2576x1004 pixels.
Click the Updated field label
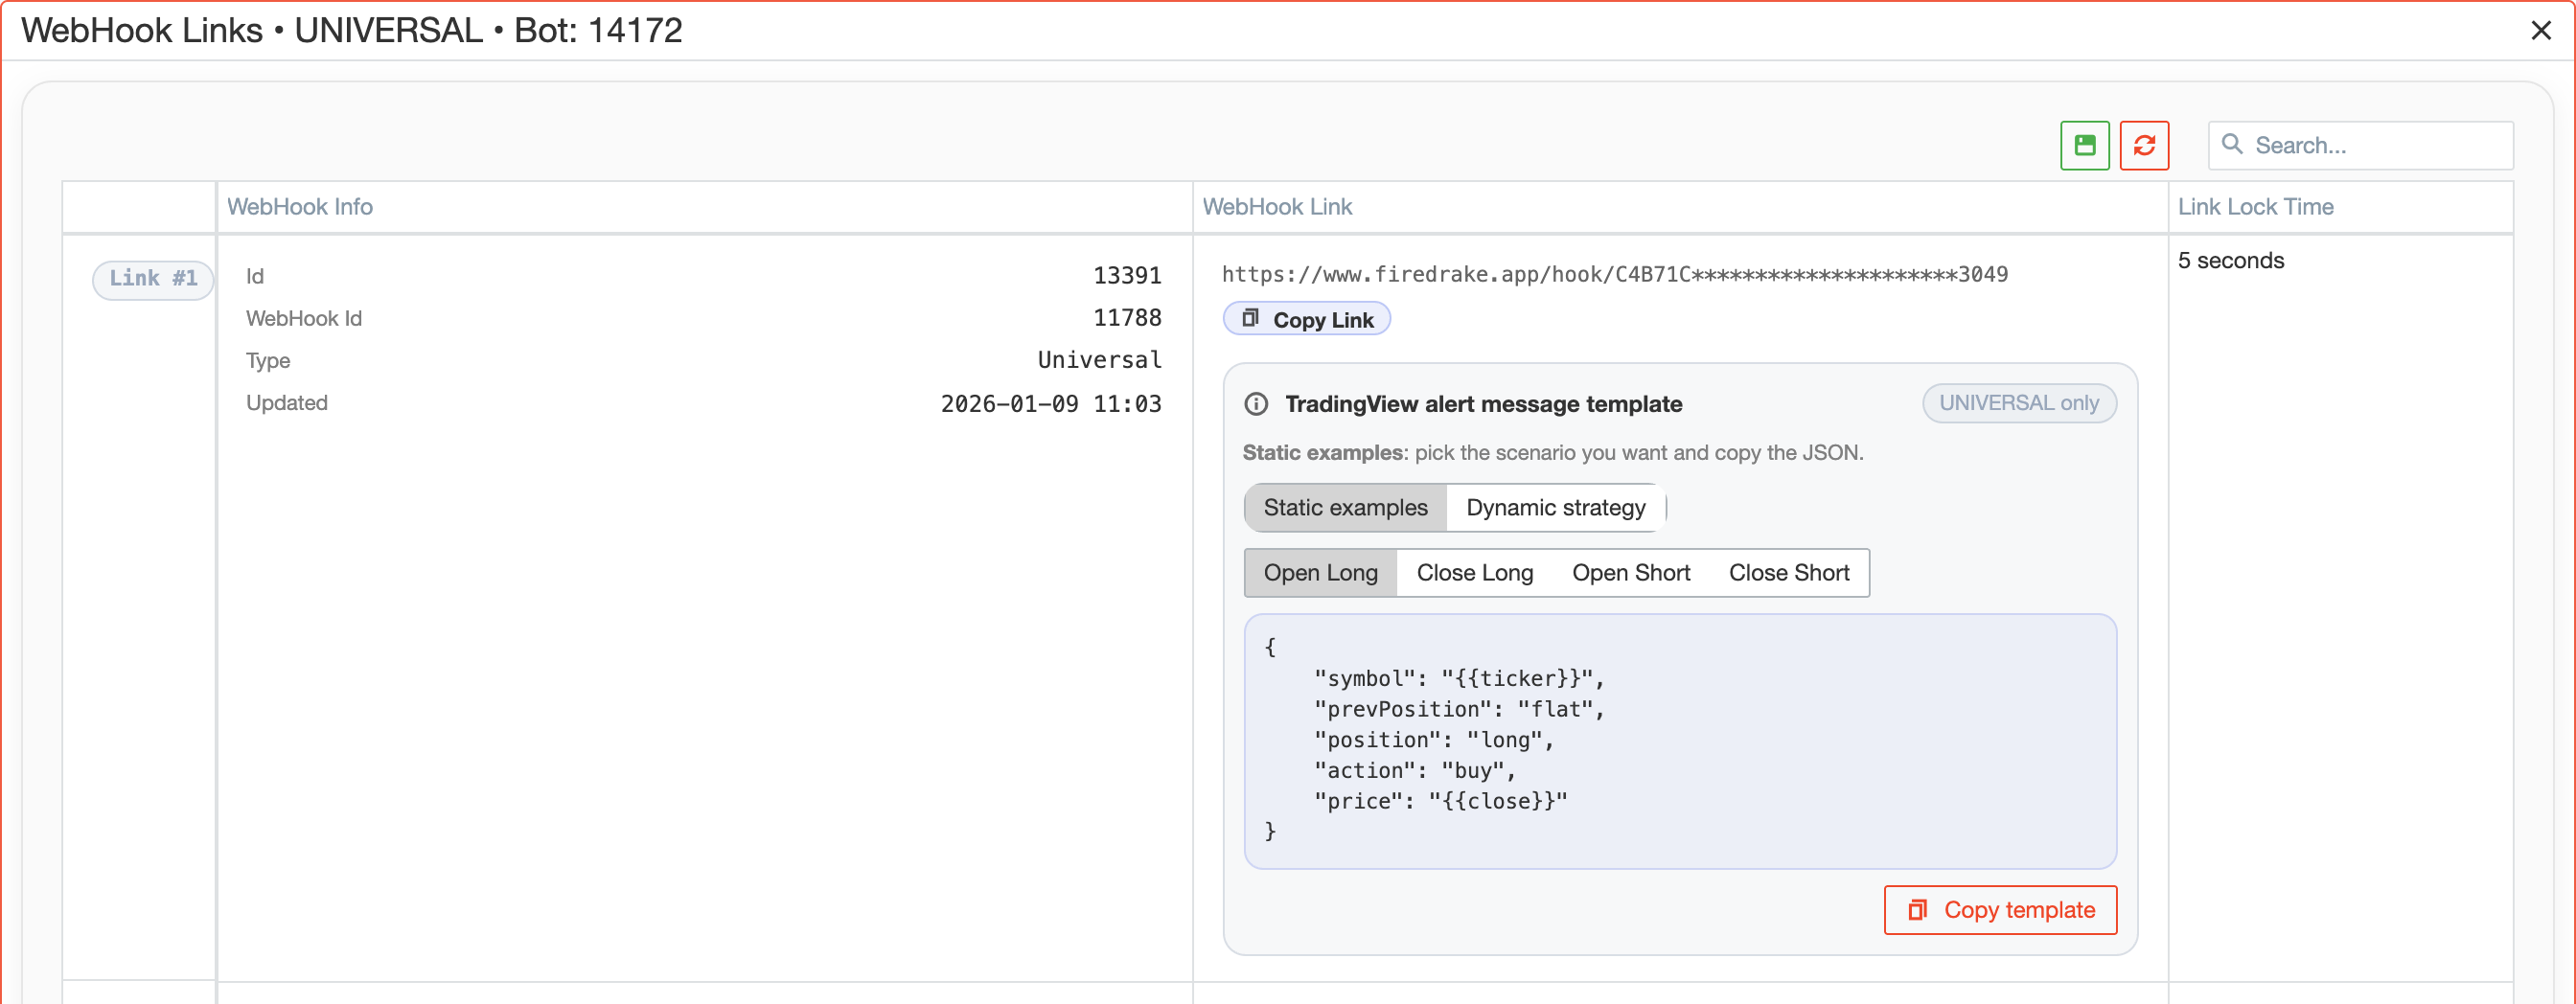click(286, 403)
